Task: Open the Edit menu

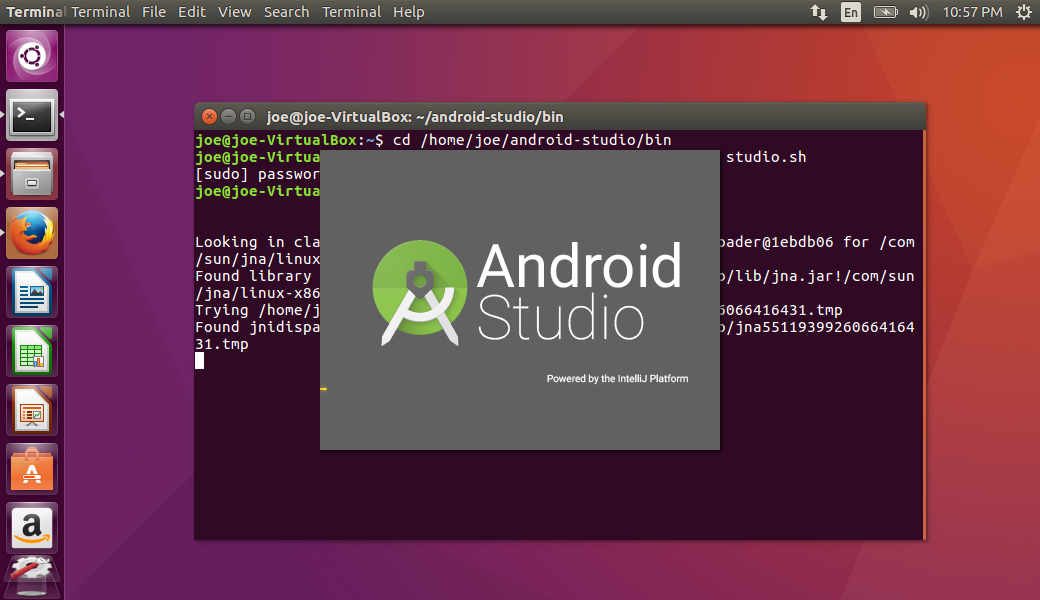Action: (x=192, y=12)
